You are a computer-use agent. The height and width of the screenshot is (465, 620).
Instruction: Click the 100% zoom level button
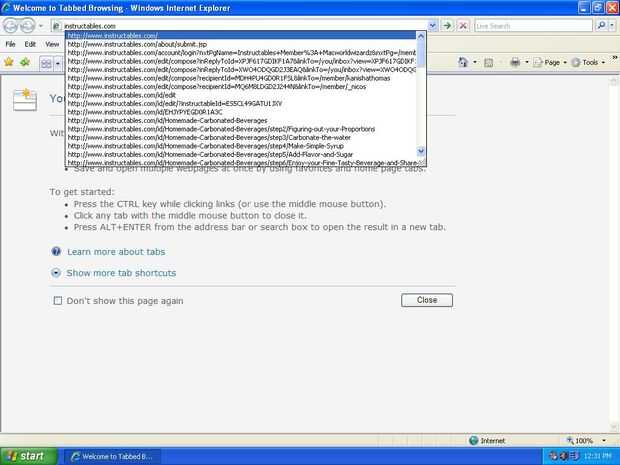tap(580, 440)
